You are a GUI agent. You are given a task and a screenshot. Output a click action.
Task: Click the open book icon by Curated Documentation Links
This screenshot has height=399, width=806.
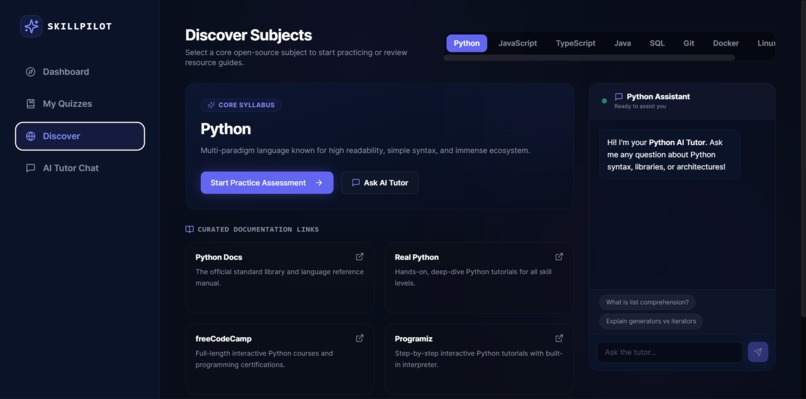click(189, 229)
